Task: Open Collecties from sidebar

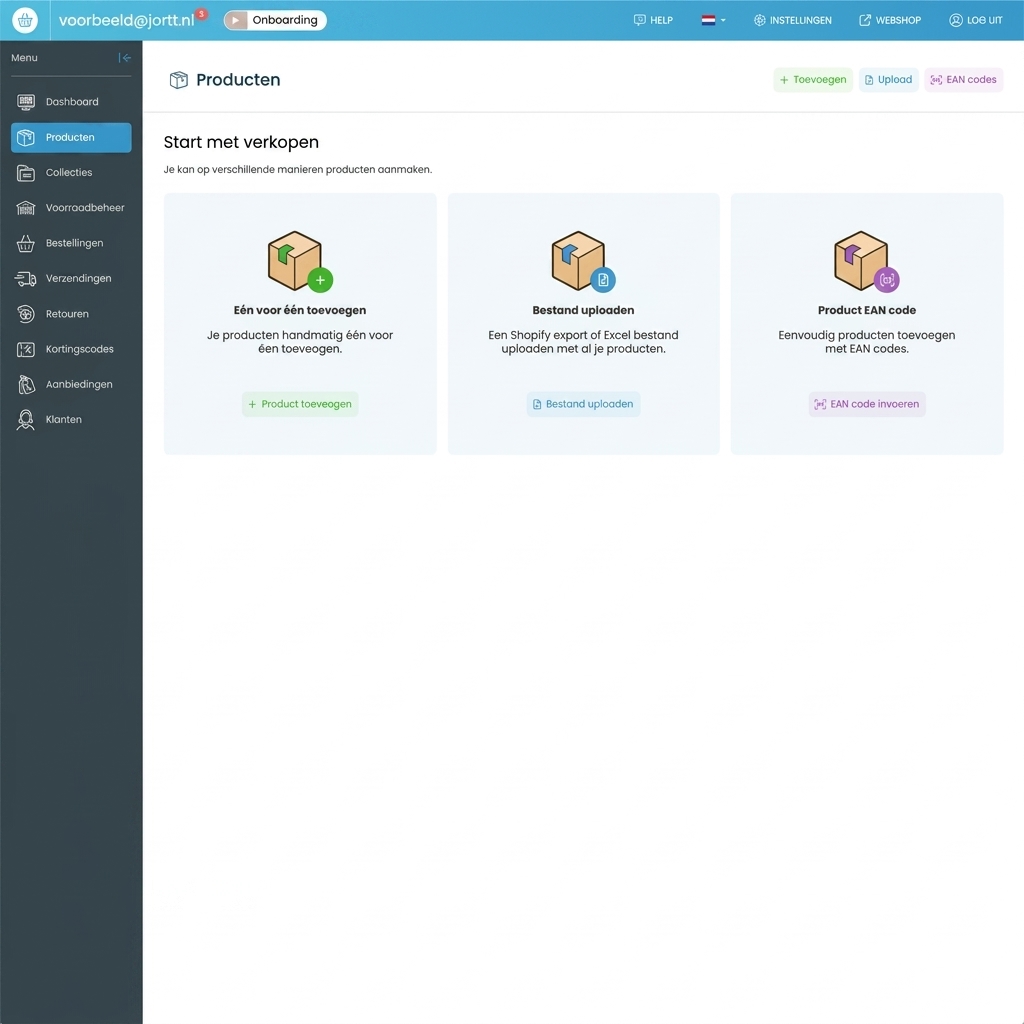Action: click(x=71, y=172)
